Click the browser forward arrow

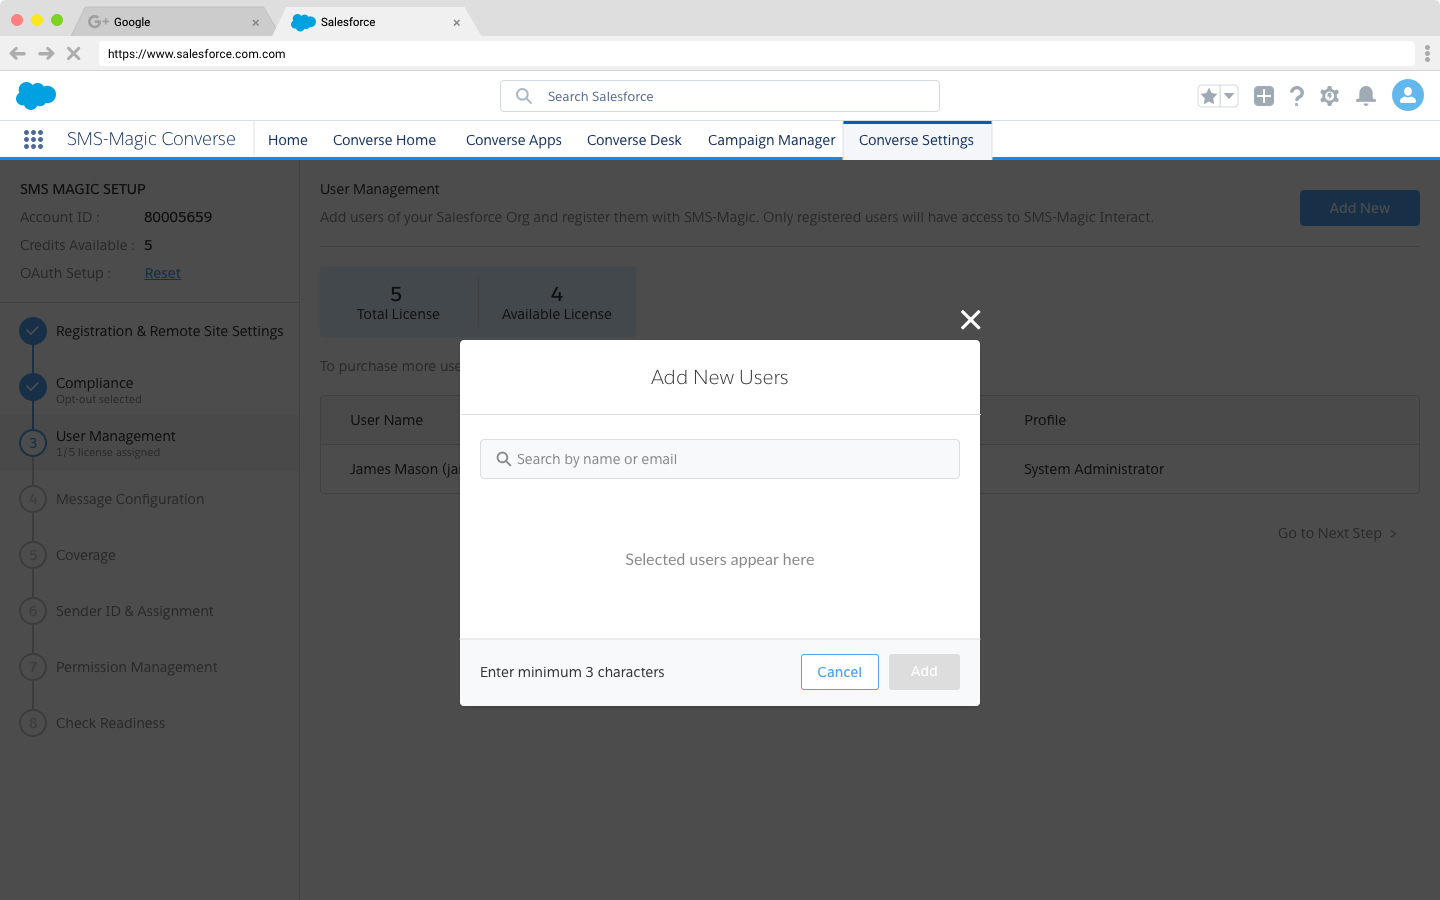[46, 53]
